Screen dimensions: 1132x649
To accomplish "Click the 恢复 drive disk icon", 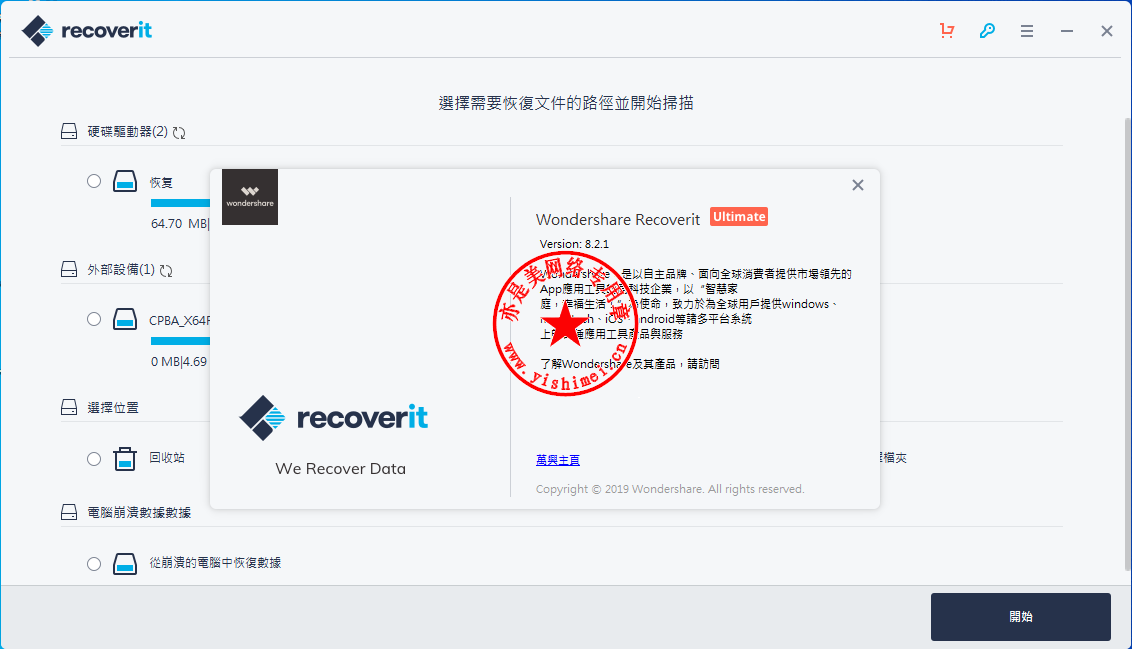I will (x=125, y=181).
